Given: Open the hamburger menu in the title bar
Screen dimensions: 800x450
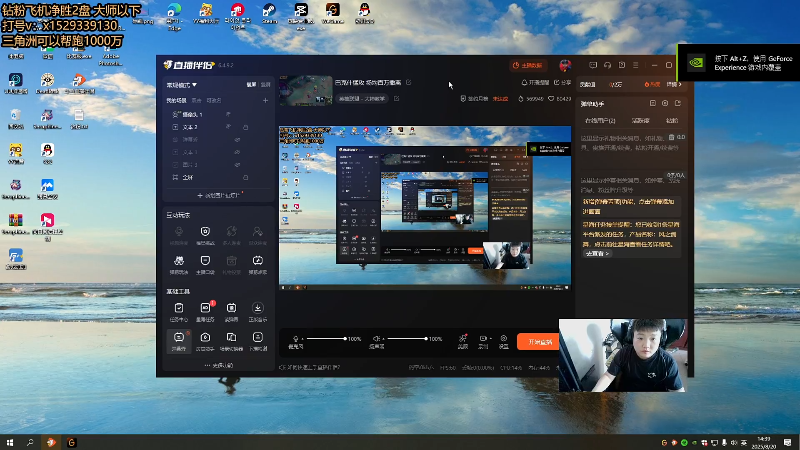Looking at the screenshot, I should (636, 65).
